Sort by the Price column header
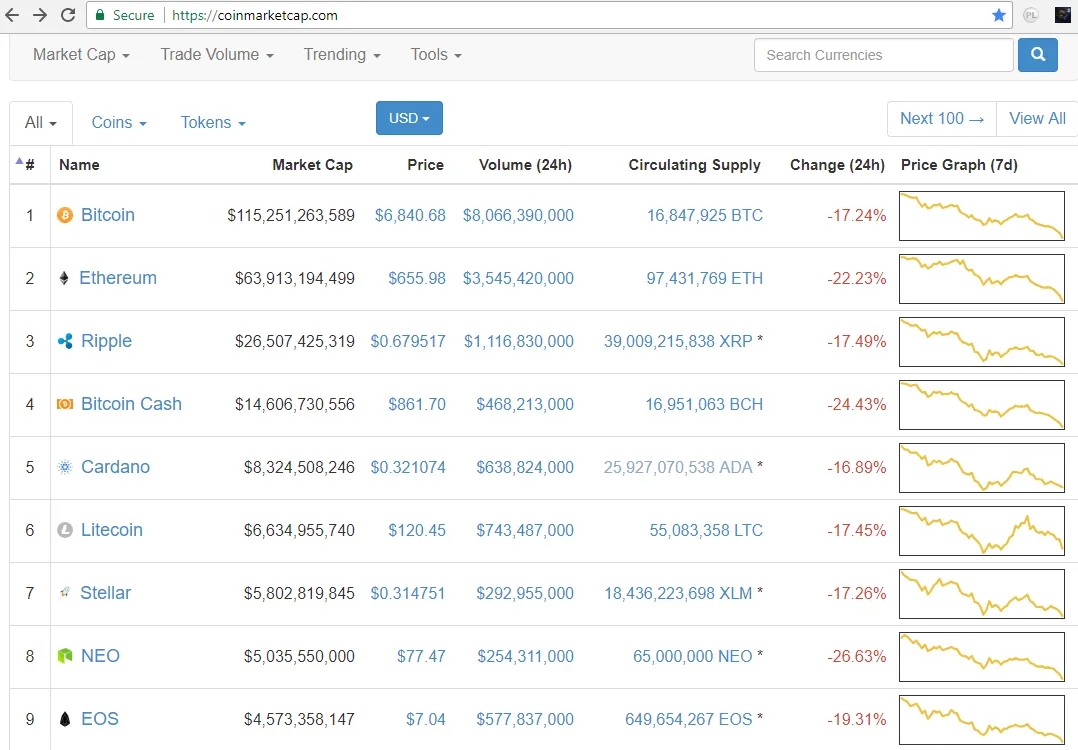The width and height of the screenshot is (1078, 750). pyautogui.click(x=425, y=165)
